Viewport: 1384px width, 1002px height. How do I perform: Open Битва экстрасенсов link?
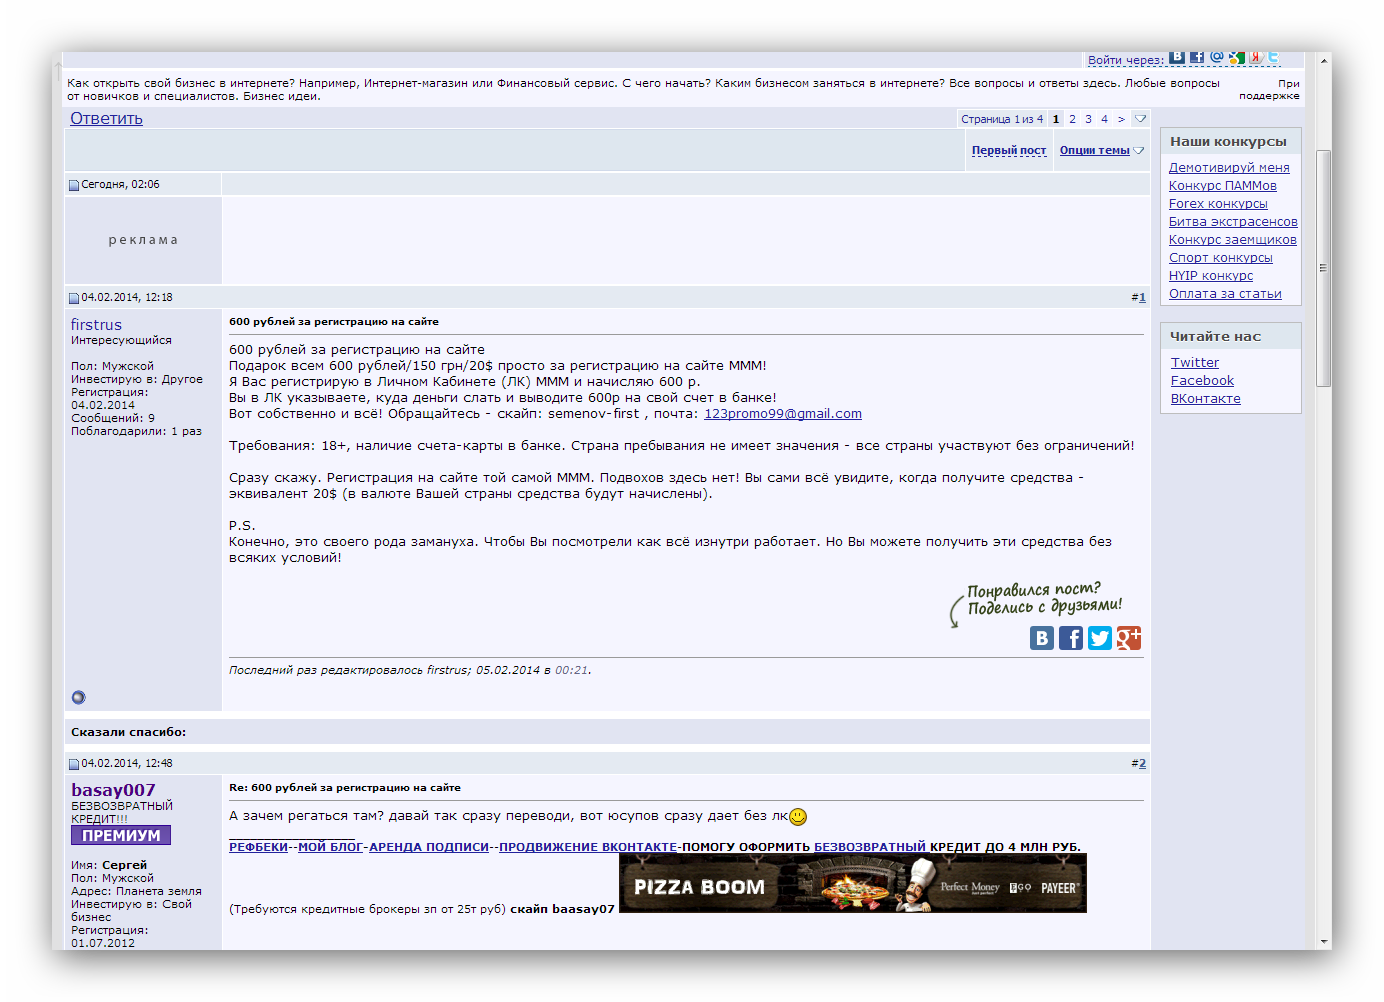[1233, 222]
